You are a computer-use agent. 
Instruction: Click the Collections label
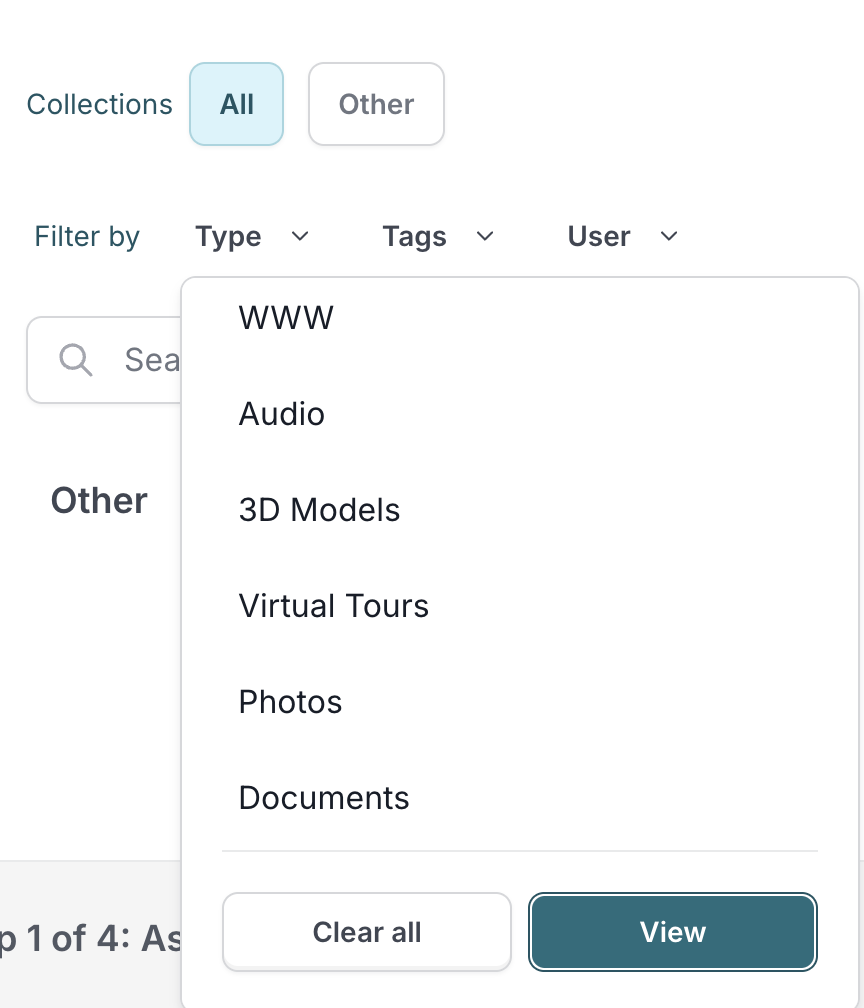[x=100, y=104]
